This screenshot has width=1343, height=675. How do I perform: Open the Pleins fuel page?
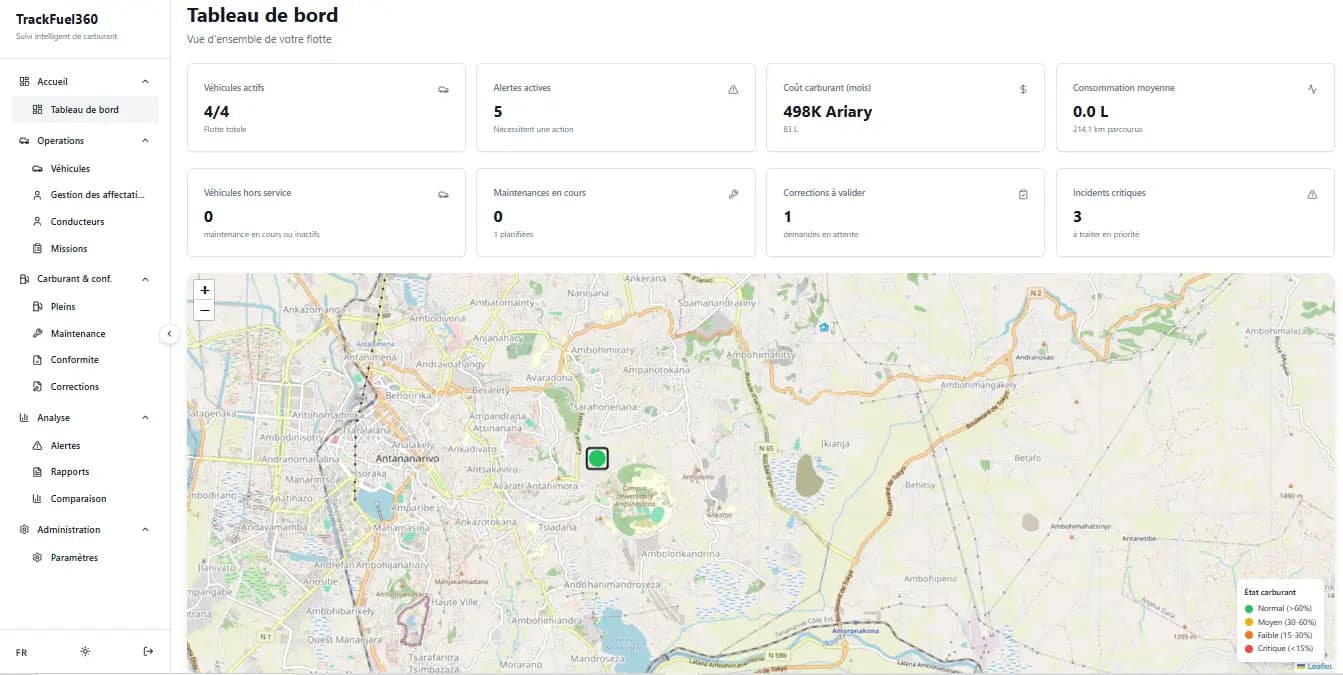click(85, 307)
